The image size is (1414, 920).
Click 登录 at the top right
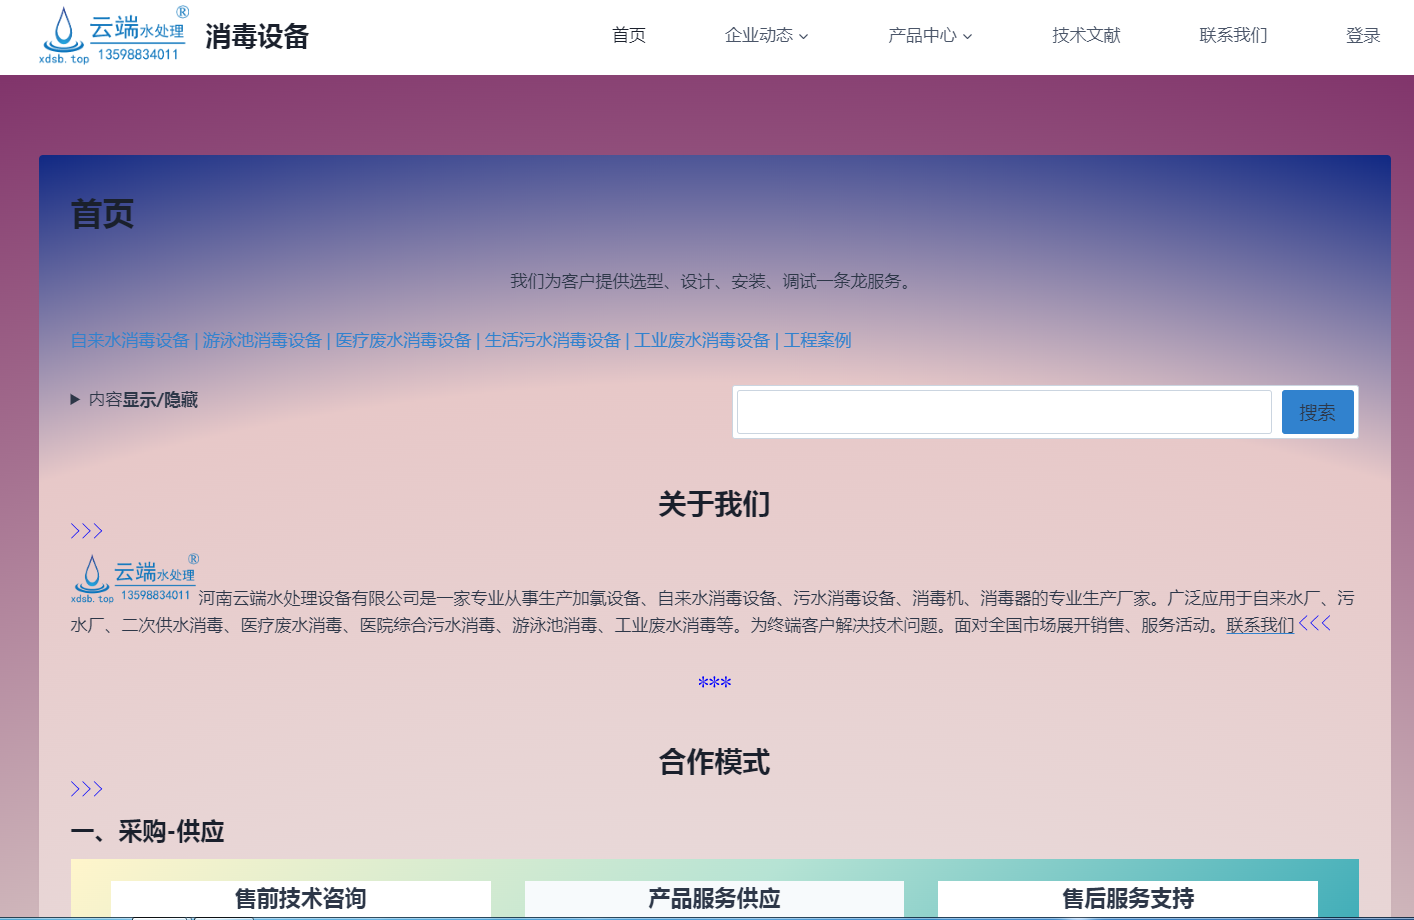1362,35
